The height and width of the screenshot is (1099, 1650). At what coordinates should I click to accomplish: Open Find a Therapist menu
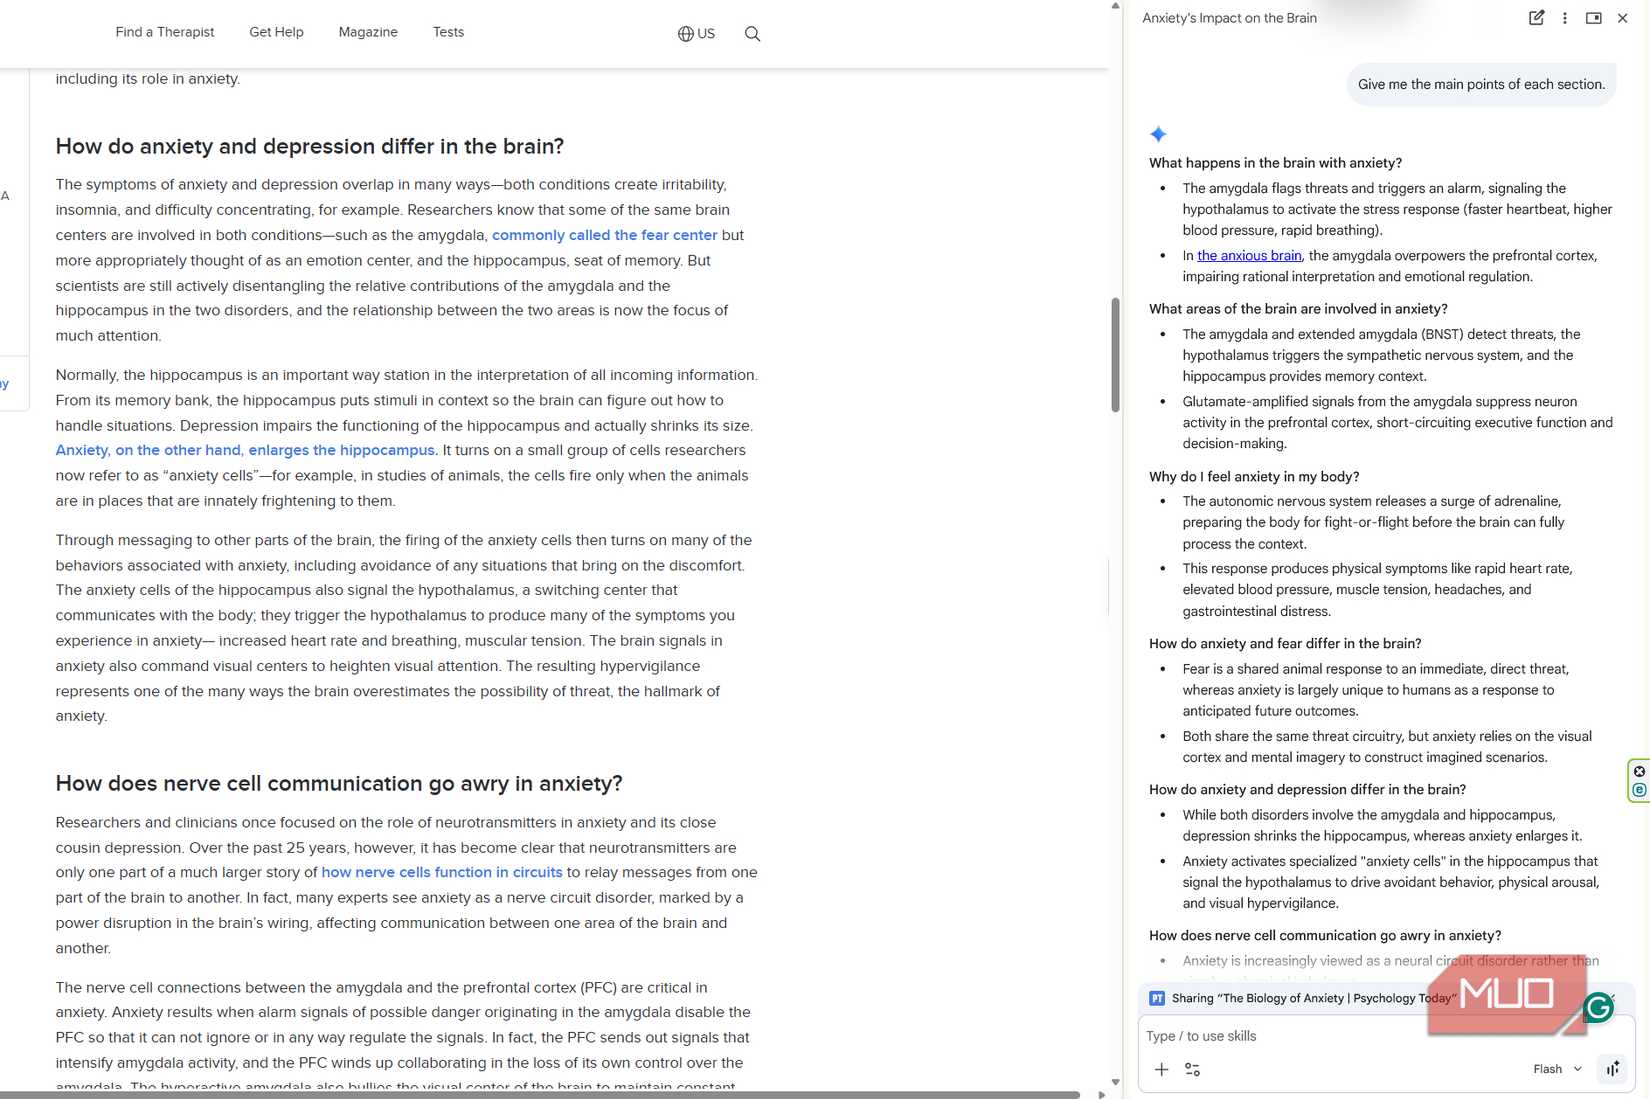165,32
